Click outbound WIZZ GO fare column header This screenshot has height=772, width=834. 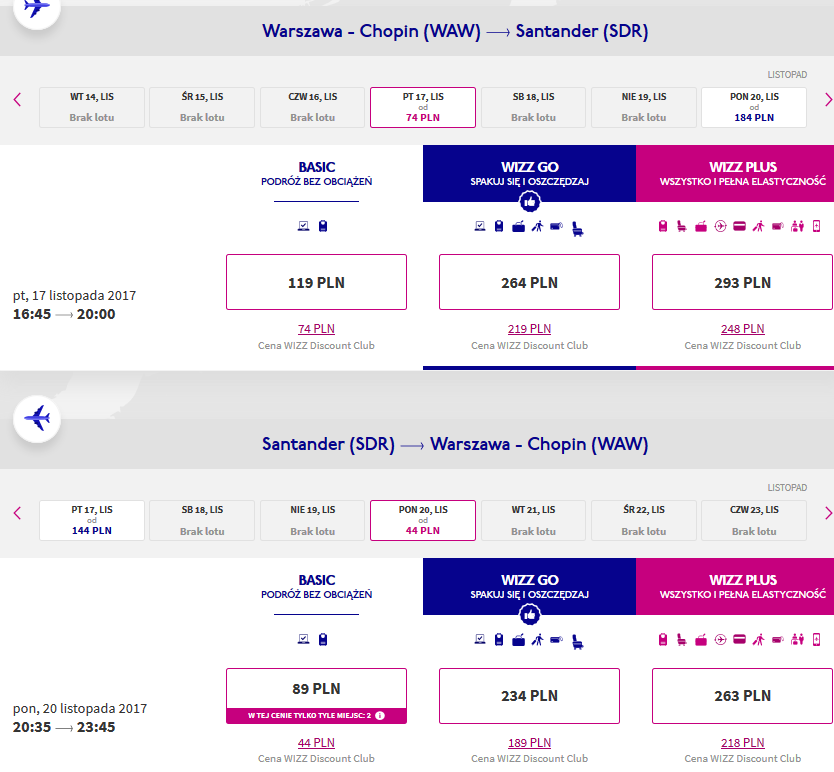529,173
